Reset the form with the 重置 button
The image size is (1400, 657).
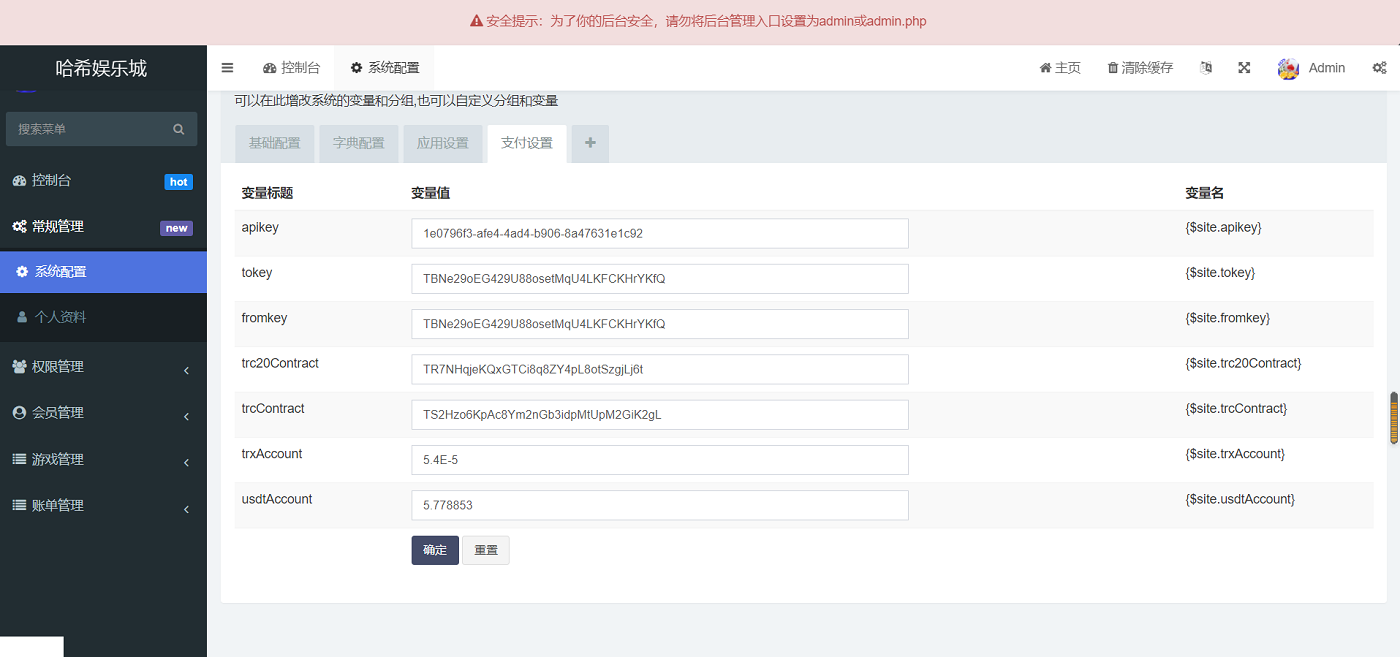tap(485, 549)
